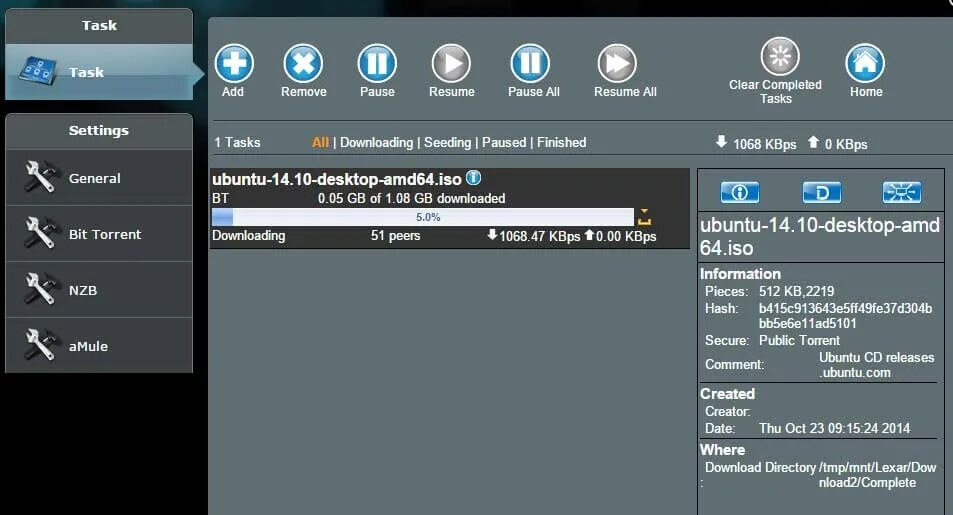Go to Home via house icon
The height and width of the screenshot is (515, 953).
tap(865, 63)
